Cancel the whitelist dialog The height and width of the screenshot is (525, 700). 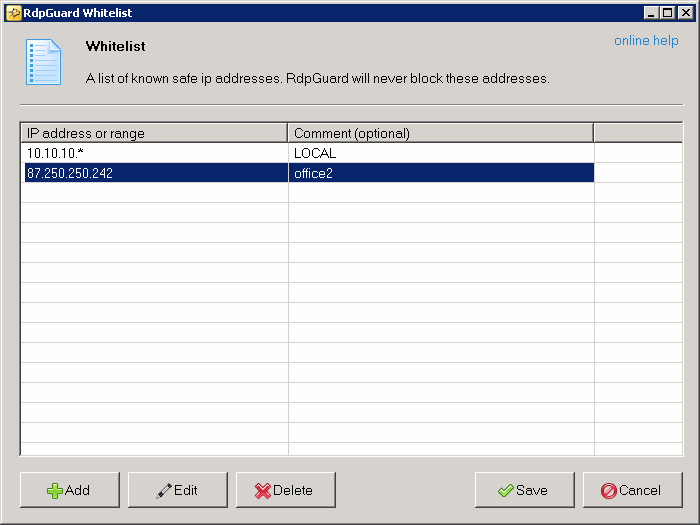[x=633, y=490]
